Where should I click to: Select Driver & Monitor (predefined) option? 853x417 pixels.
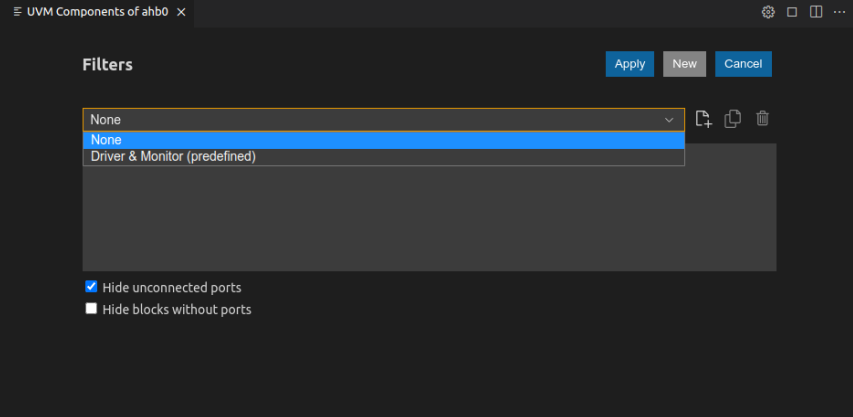(x=174, y=157)
